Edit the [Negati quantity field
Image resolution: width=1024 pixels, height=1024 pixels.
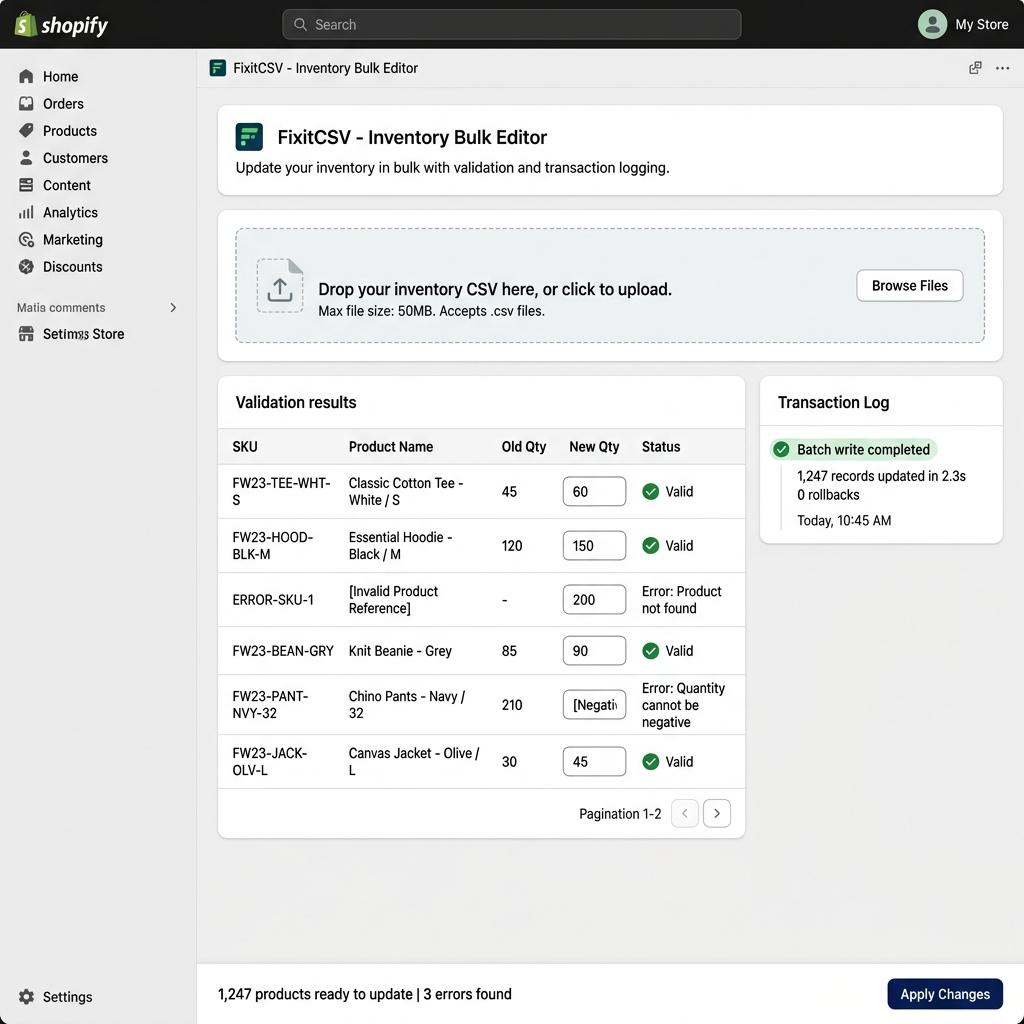[594, 705]
